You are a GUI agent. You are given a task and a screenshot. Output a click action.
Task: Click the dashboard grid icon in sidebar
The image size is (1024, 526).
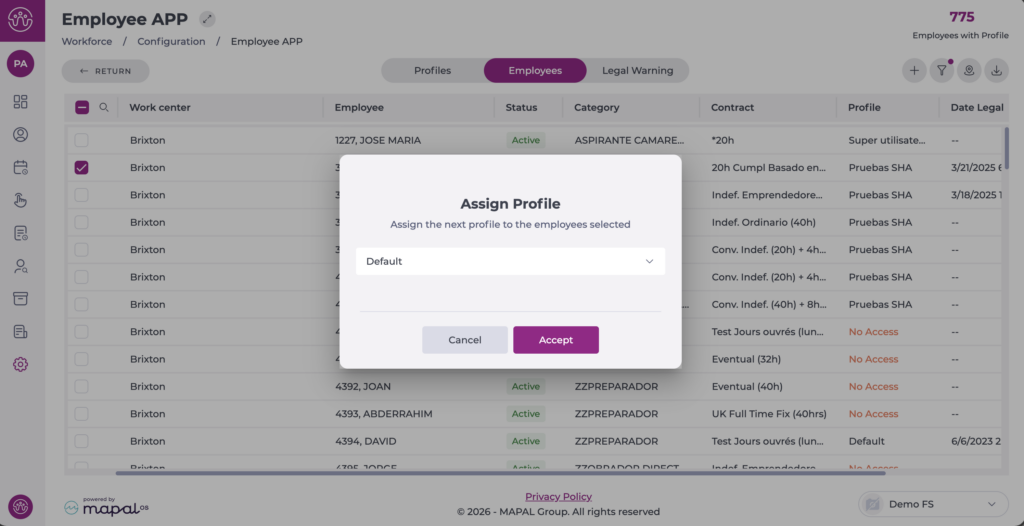[21, 102]
